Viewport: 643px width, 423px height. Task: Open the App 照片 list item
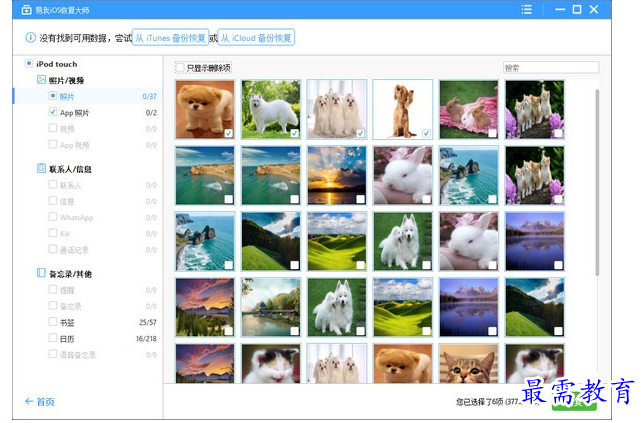click(x=74, y=113)
